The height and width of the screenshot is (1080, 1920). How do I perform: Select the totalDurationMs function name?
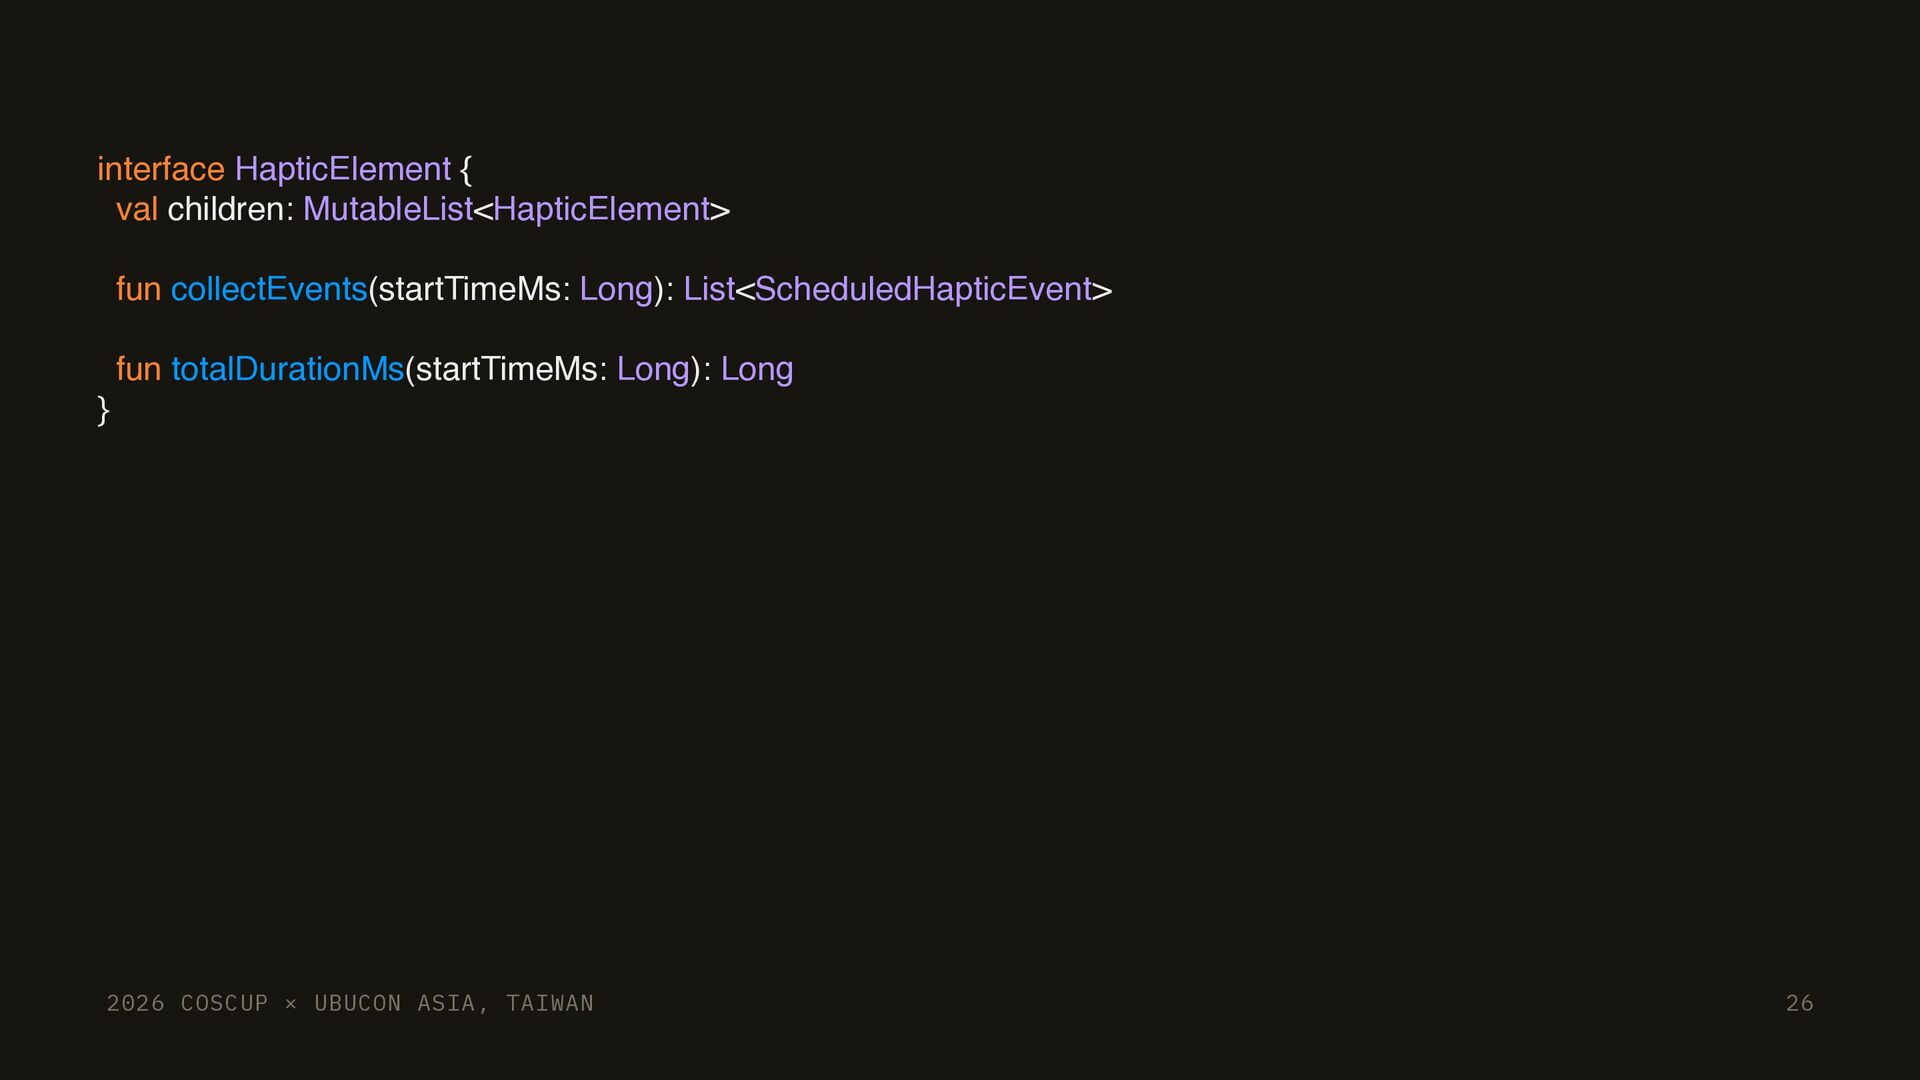287,369
